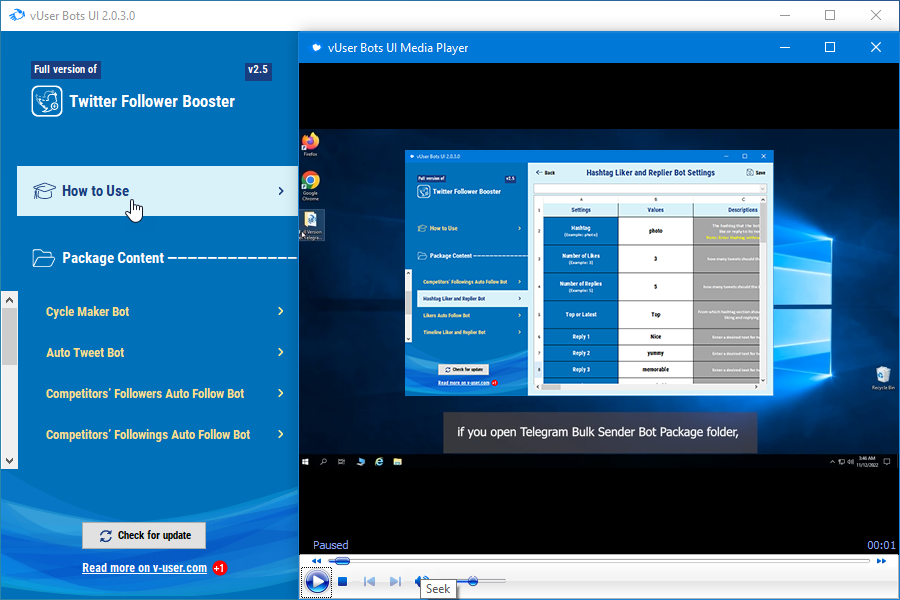Image resolution: width=900 pixels, height=600 pixels.
Task: Expand the Auto Tweet Bot chevron
Action: [x=281, y=352]
